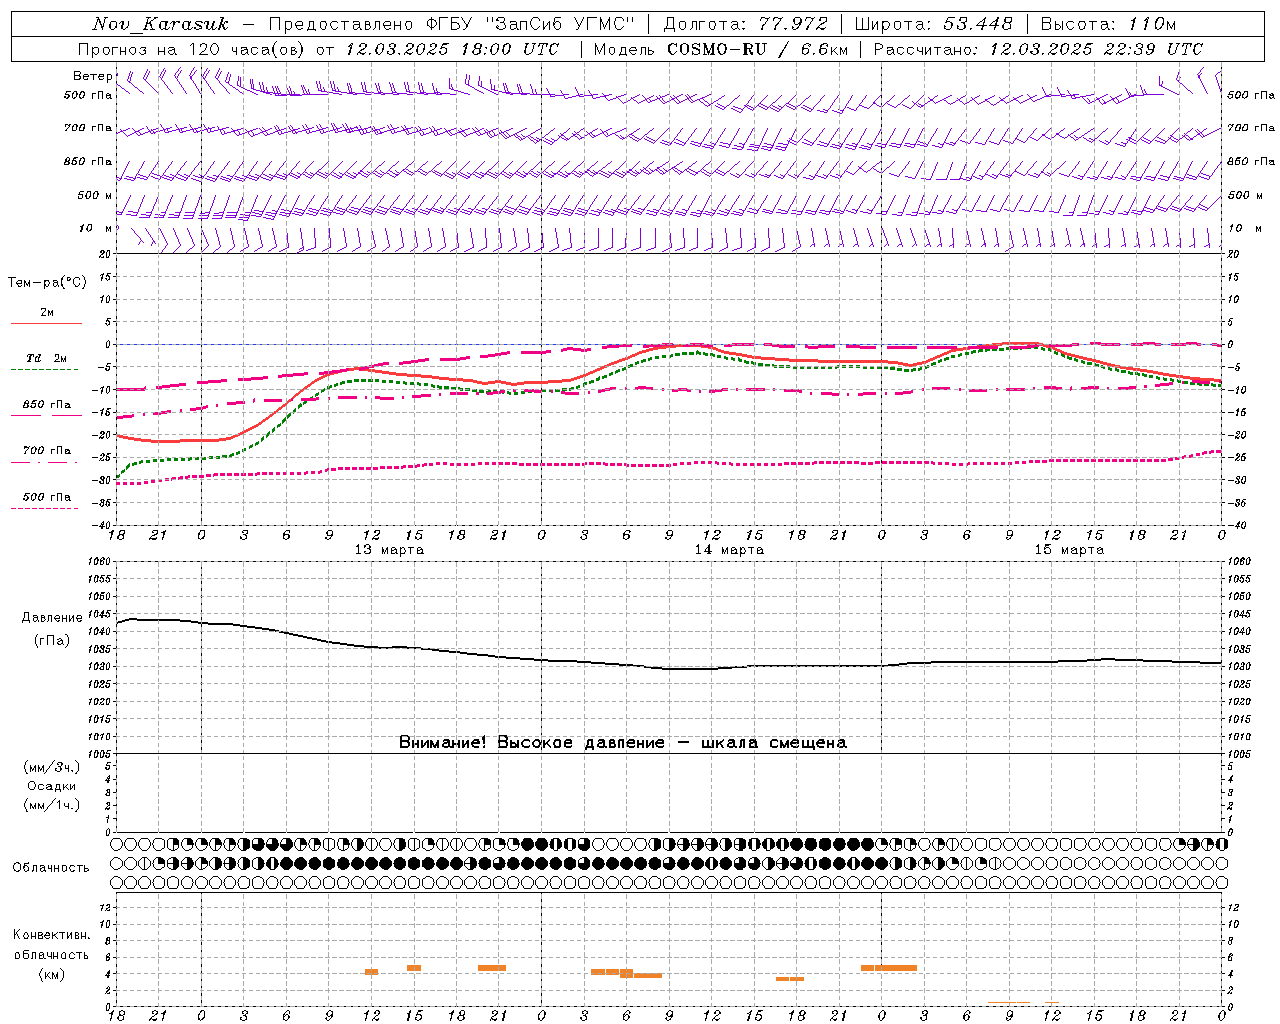Click the 'Осадки' precipitation label
Image resolution: width=1280 pixels, height=1024 pixels.
tap(52, 786)
